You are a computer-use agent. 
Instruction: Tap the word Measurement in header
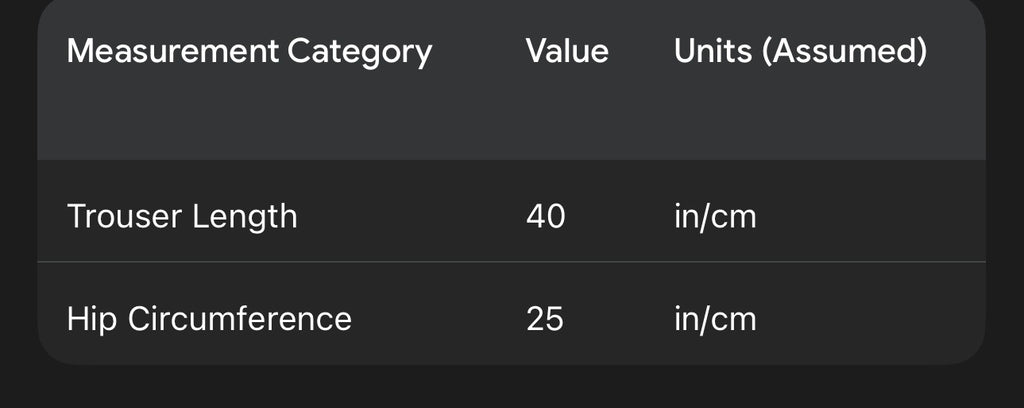172,51
